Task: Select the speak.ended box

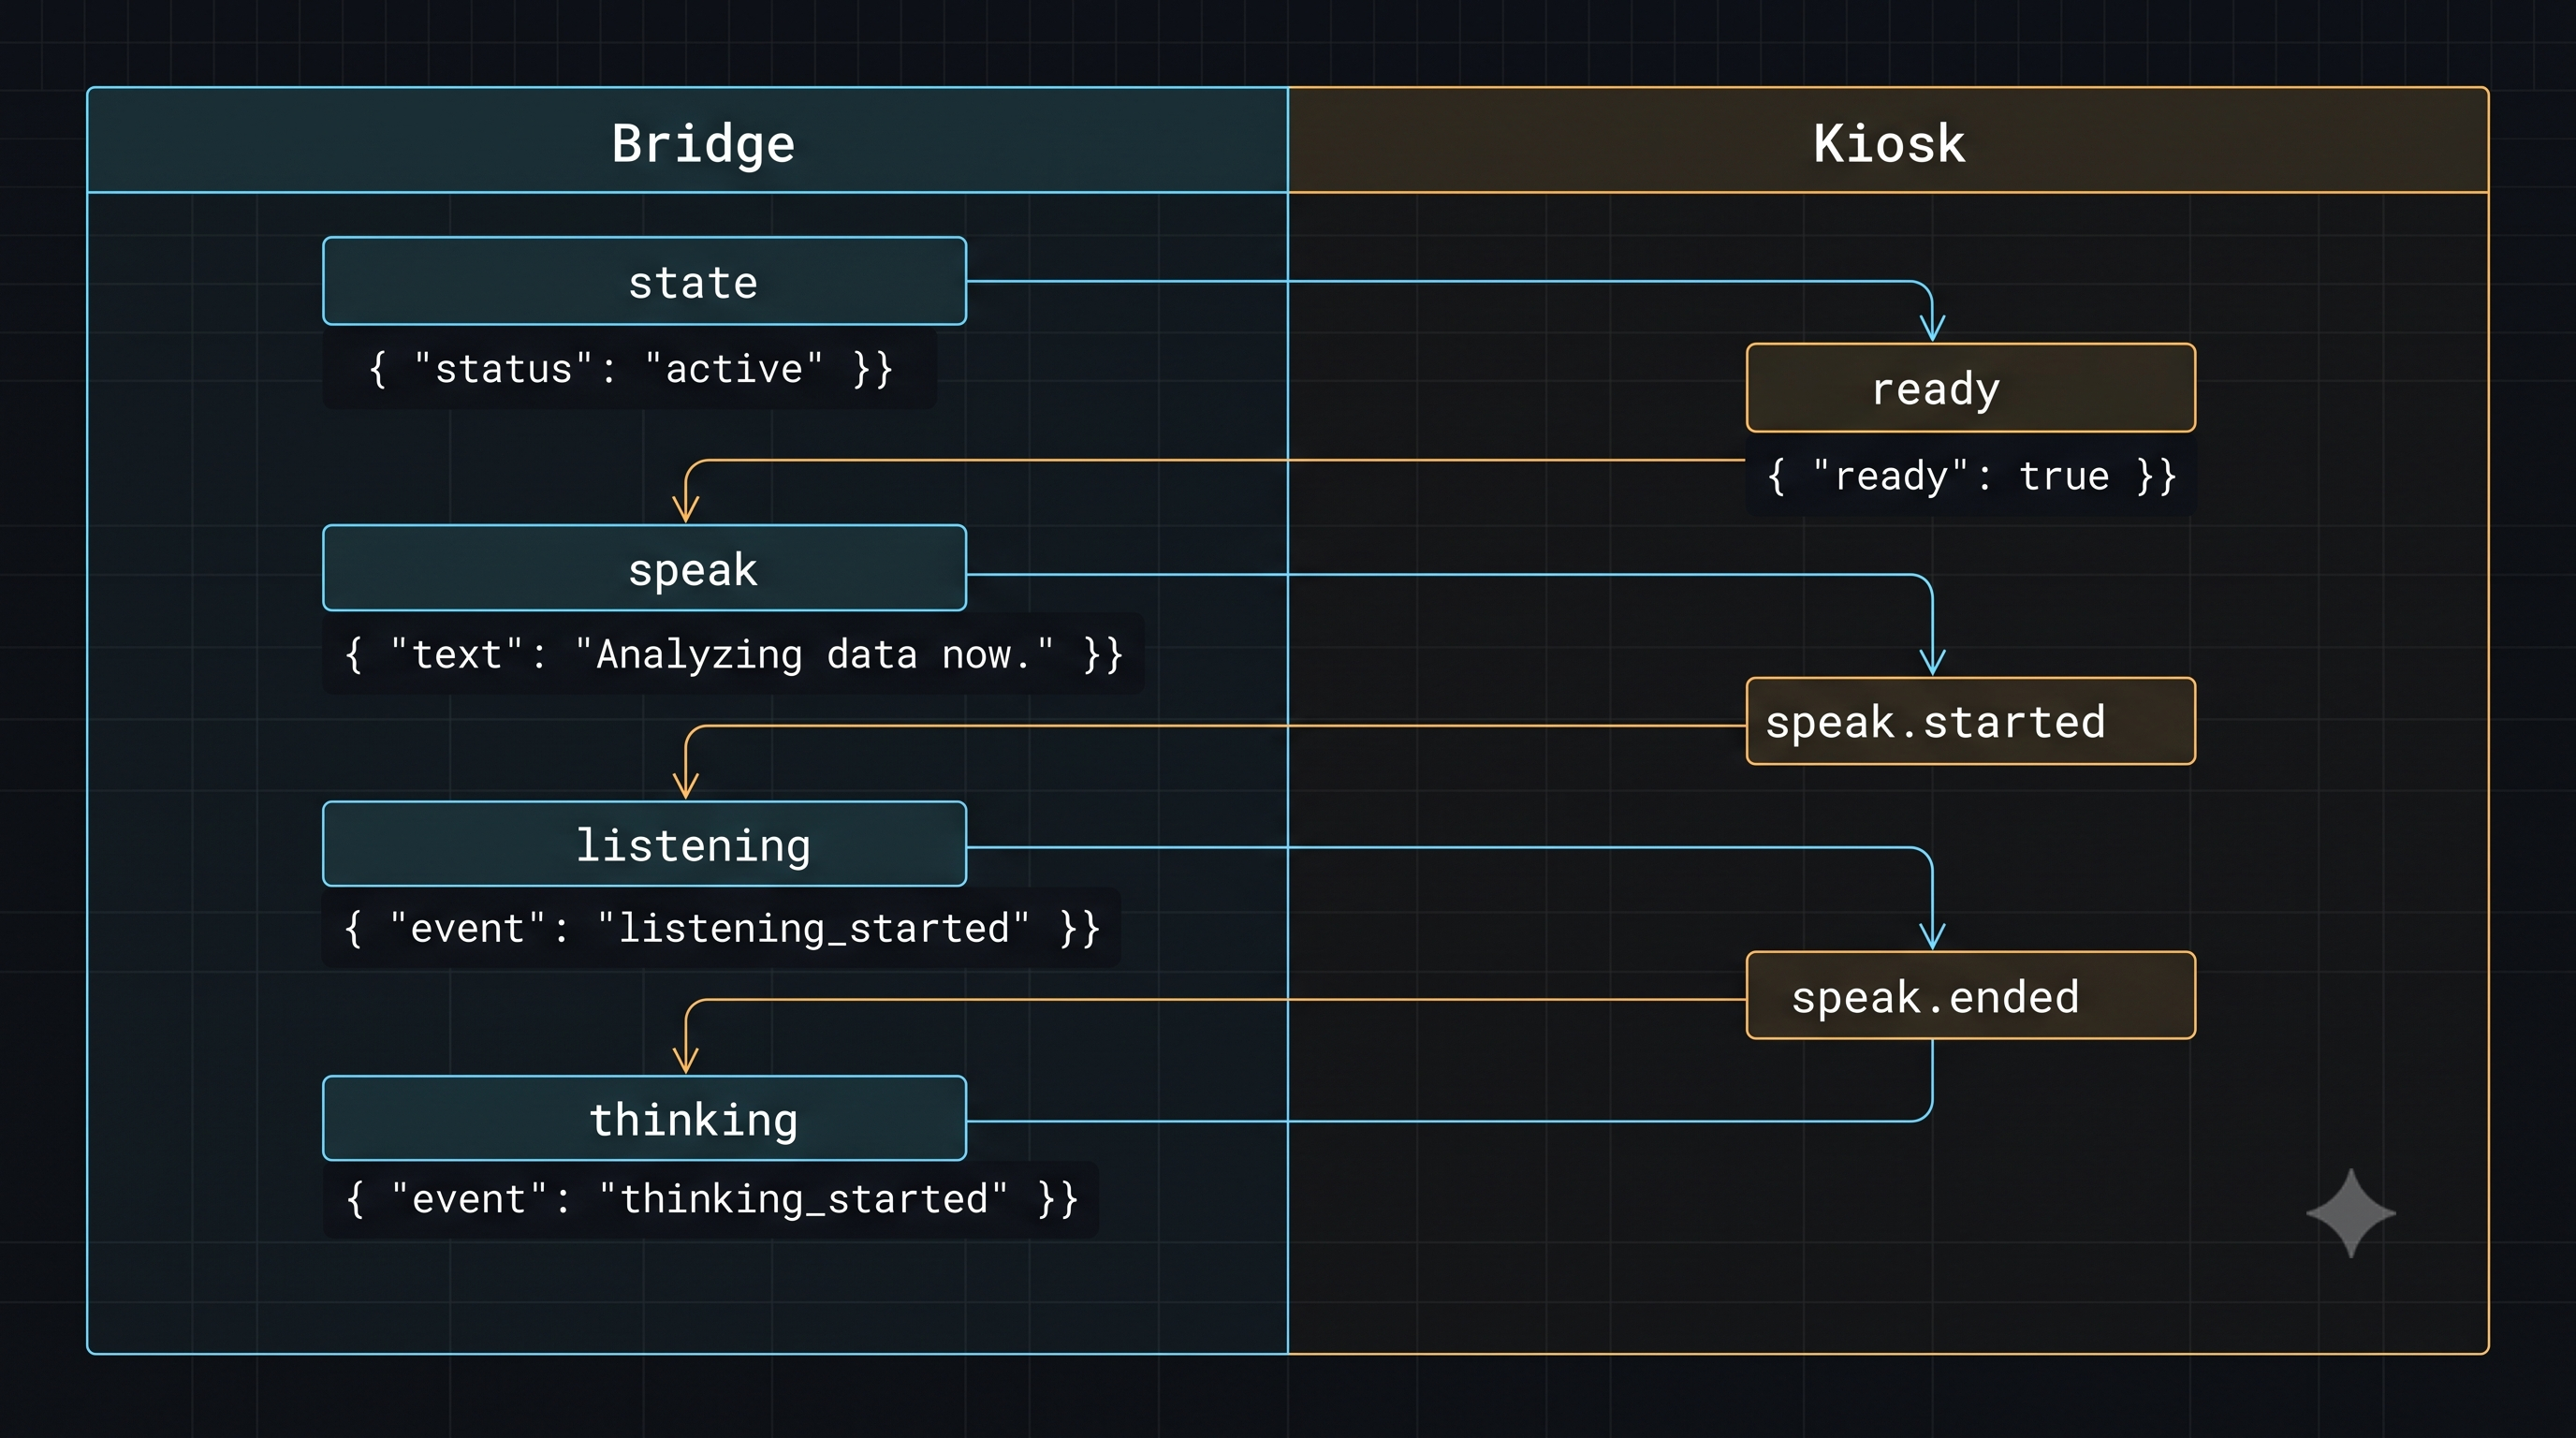Action: tap(1971, 995)
